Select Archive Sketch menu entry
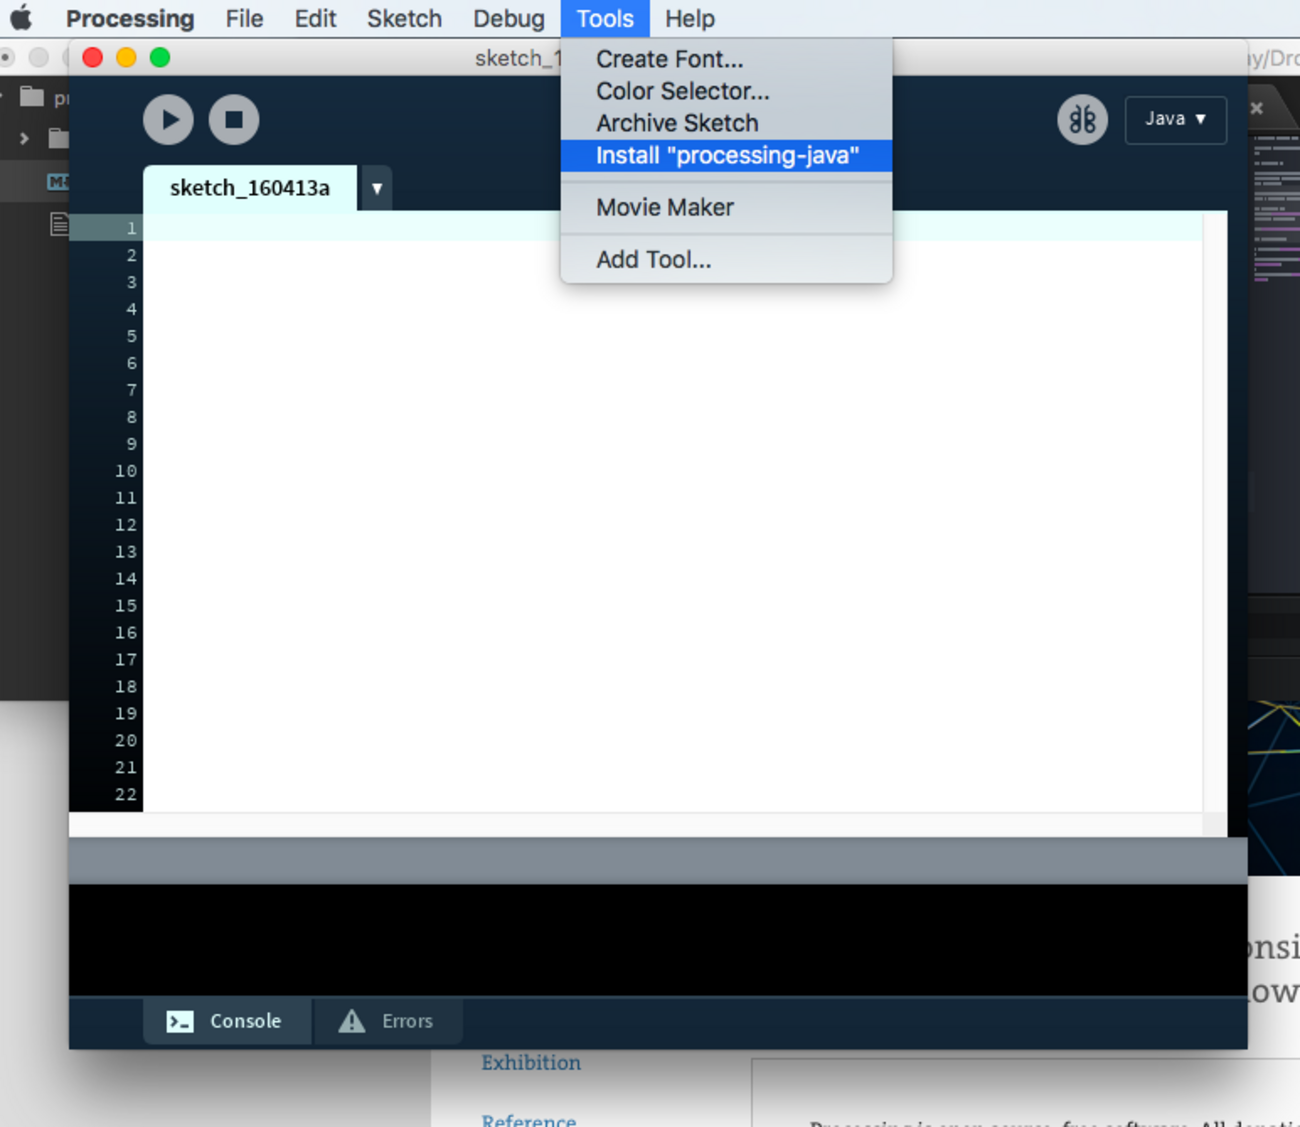 coord(726,123)
